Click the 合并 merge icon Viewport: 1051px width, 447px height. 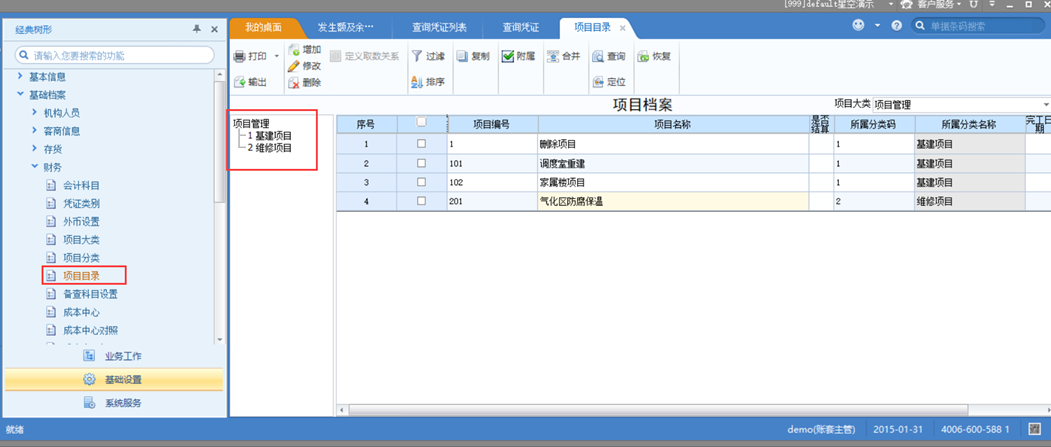pyautogui.click(x=553, y=57)
